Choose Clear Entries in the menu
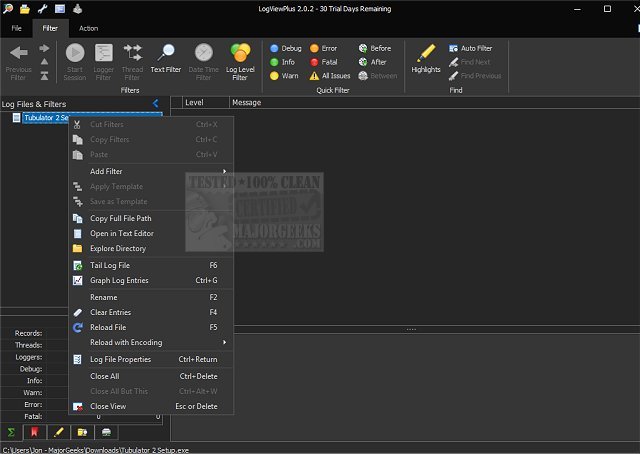Viewport: 640px width, 454px height. (x=151, y=312)
